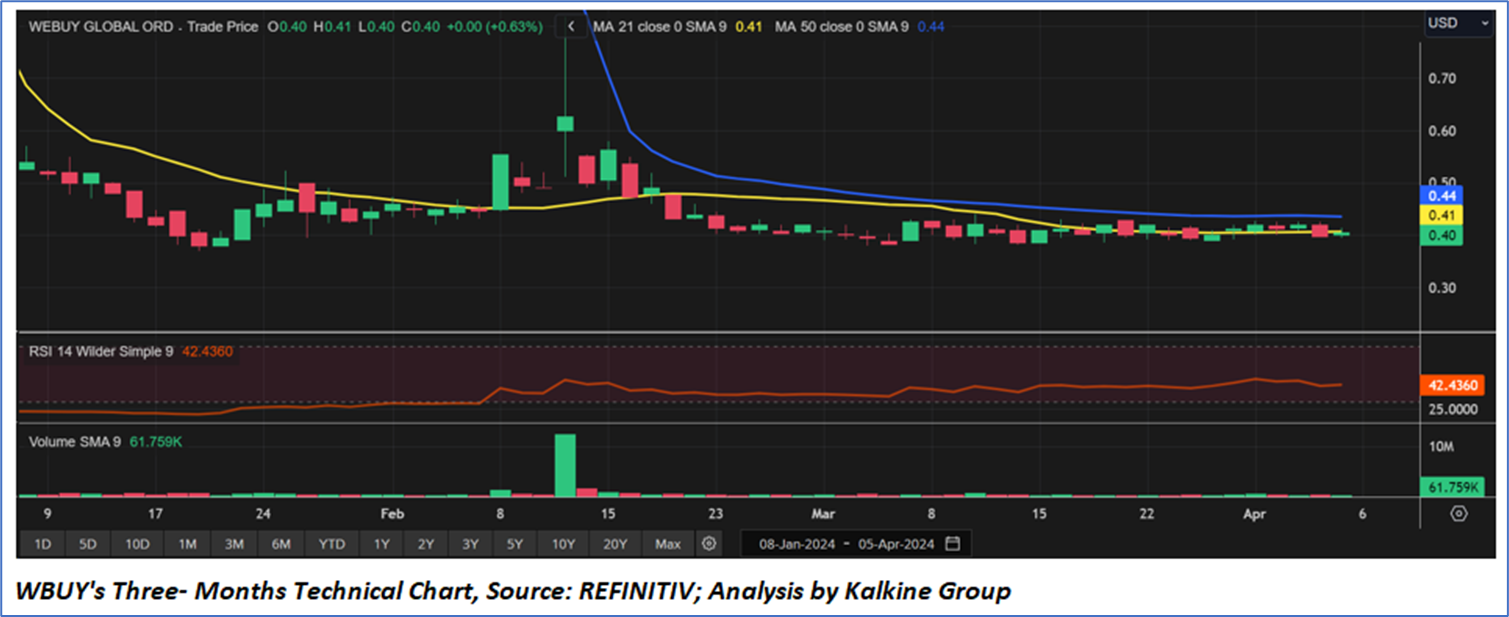
Task: Click the calendar icon in date range
Action: (952, 544)
